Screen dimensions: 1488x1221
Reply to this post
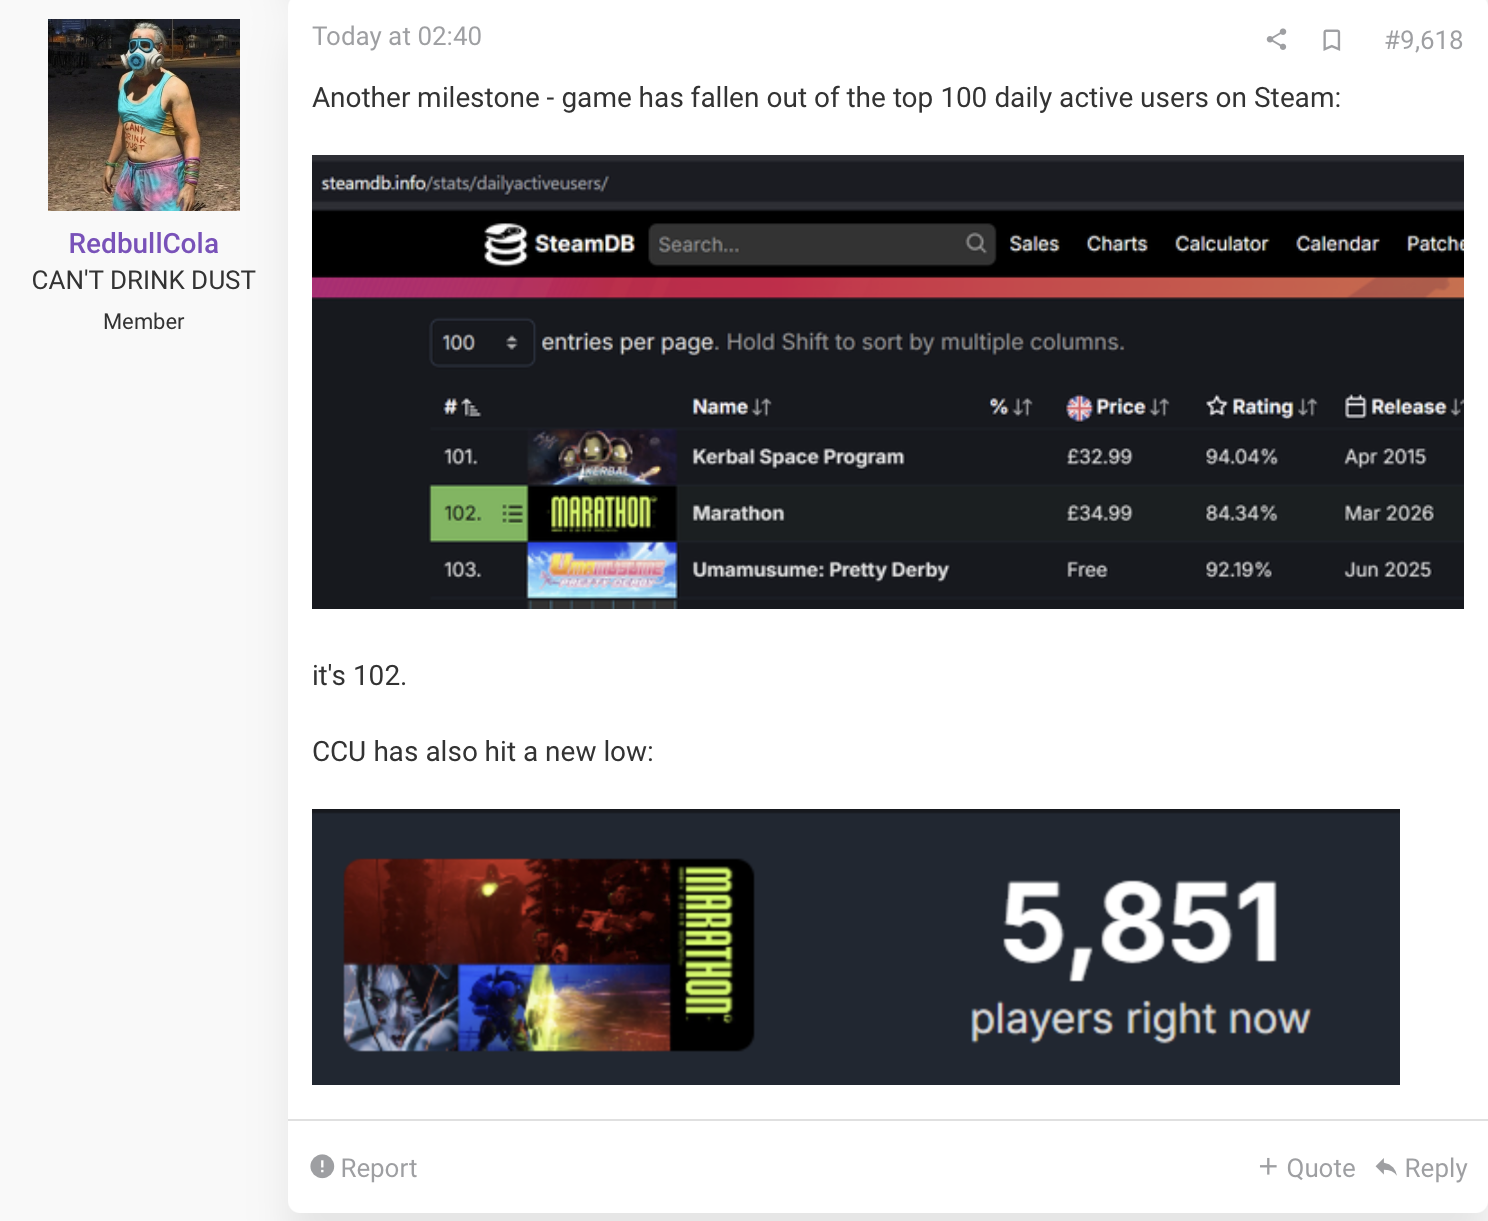(1421, 1168)
